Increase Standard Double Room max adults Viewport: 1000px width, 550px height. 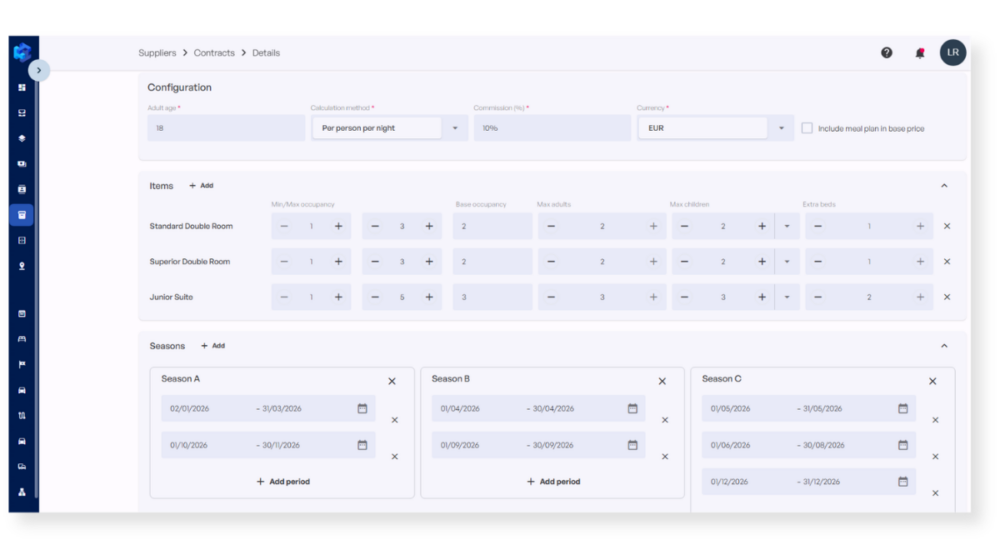click(x=653, y=226)
